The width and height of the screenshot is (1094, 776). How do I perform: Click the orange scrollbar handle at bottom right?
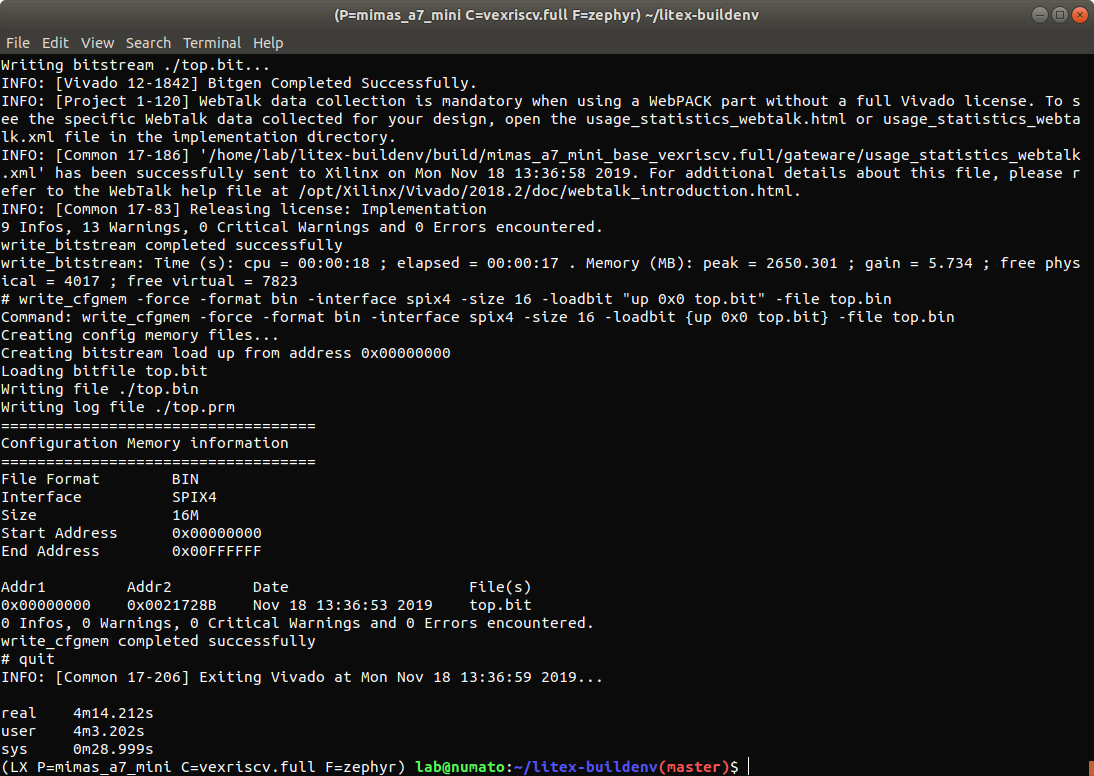1088,768
